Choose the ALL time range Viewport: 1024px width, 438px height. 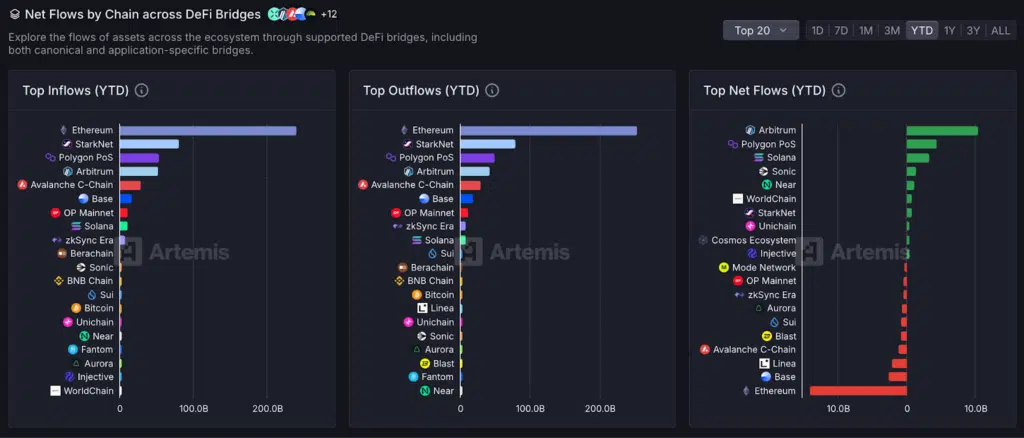click(x=999, y=30)
